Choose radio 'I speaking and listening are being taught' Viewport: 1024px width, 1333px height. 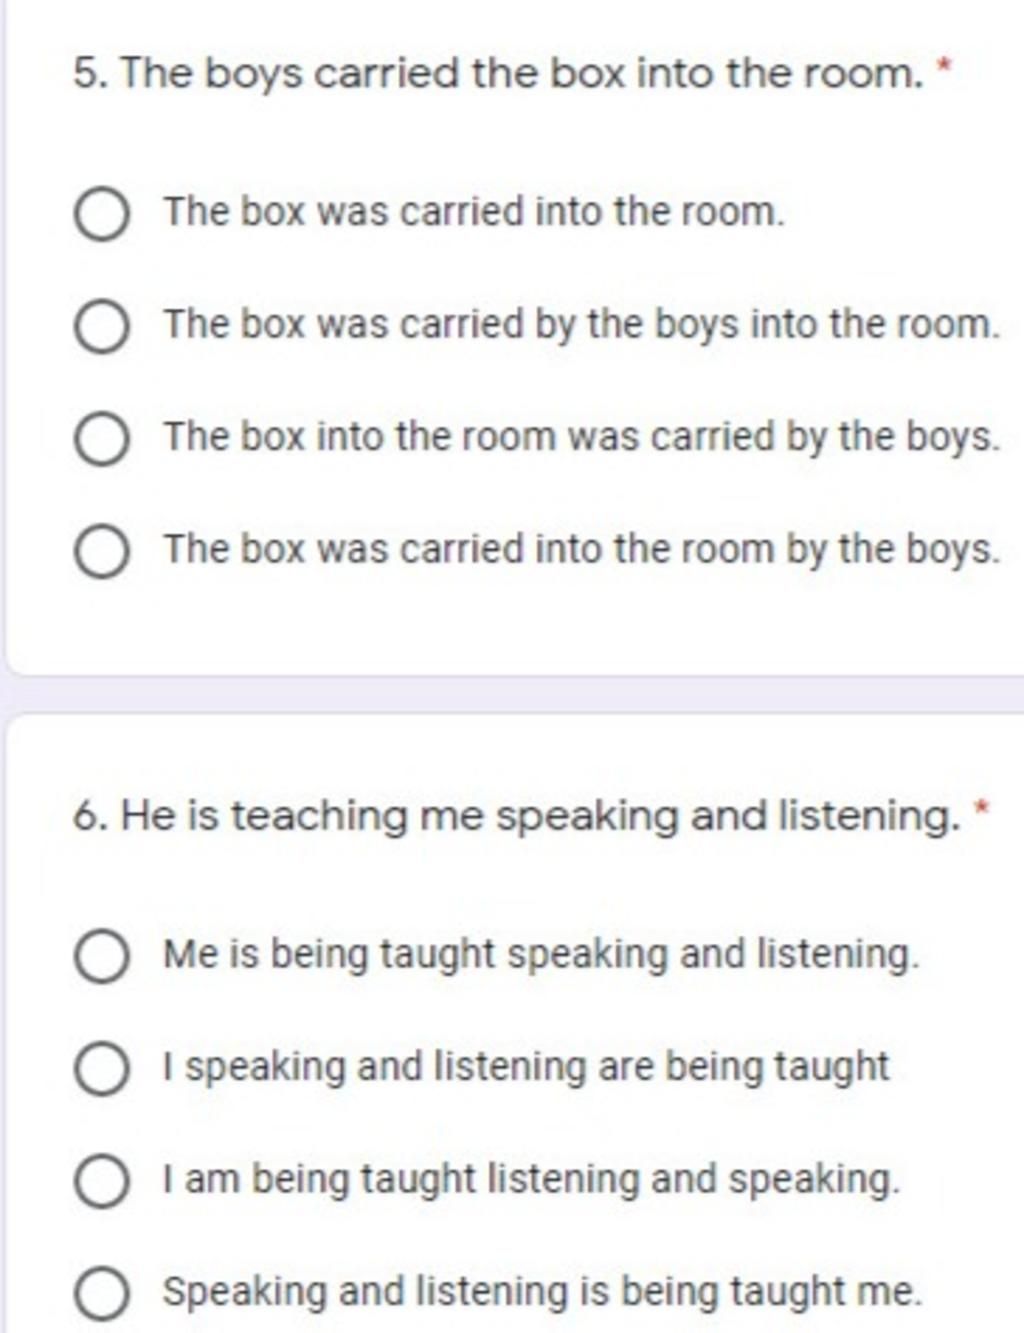(x=101, y=1070)
